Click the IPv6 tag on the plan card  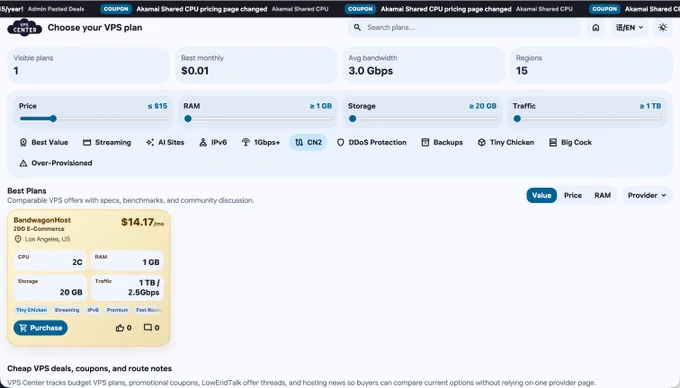tap(93, 310)
